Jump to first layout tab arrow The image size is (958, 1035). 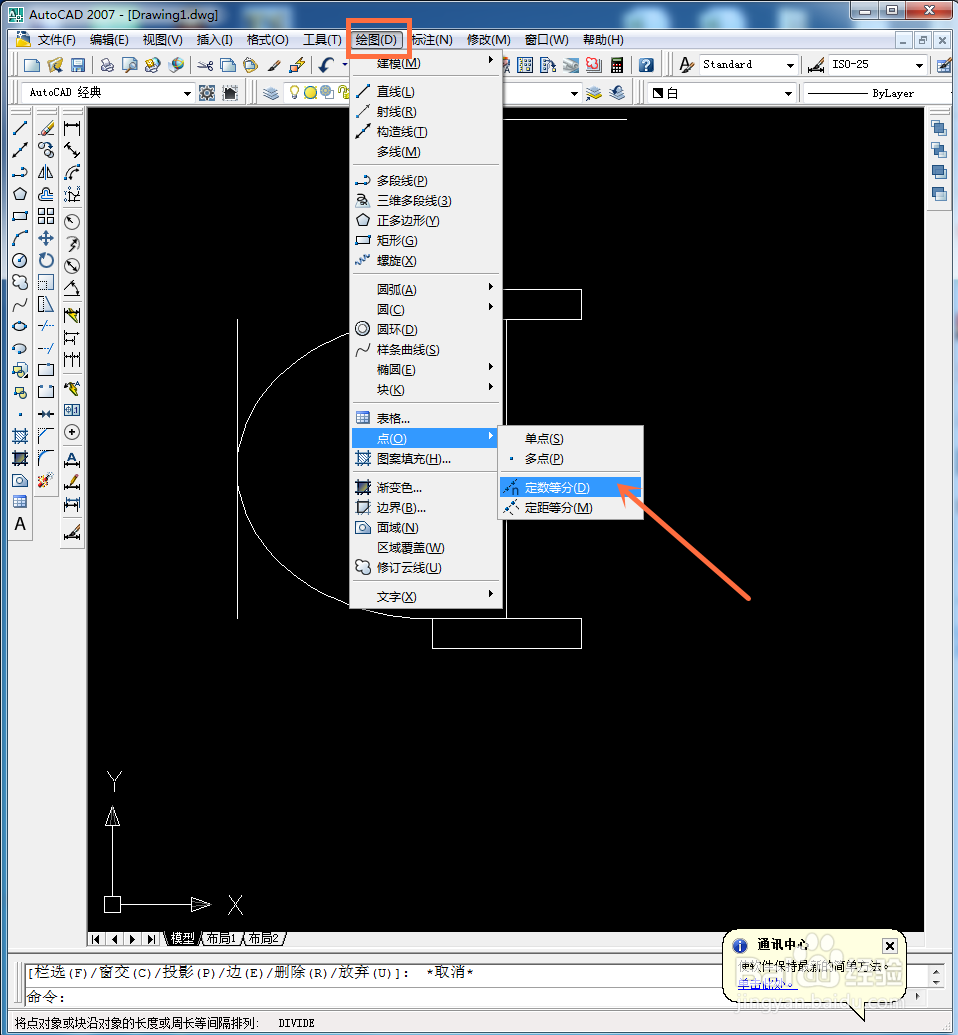[96, 939]
